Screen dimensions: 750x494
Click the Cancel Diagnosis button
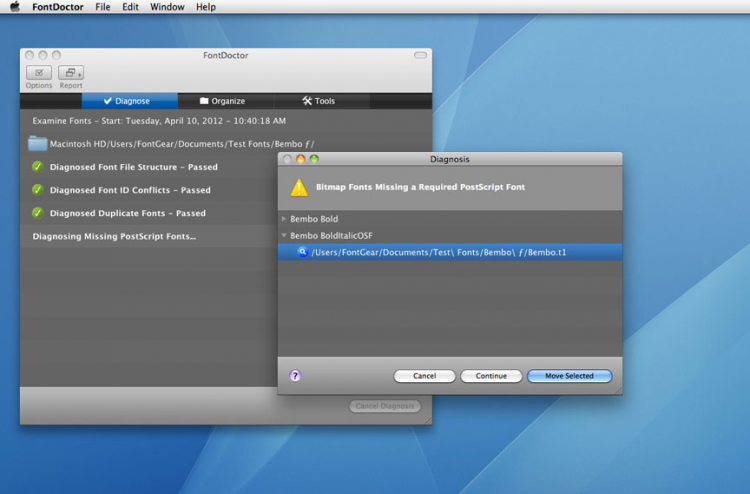pyautogui.click(x=385, y=406)
